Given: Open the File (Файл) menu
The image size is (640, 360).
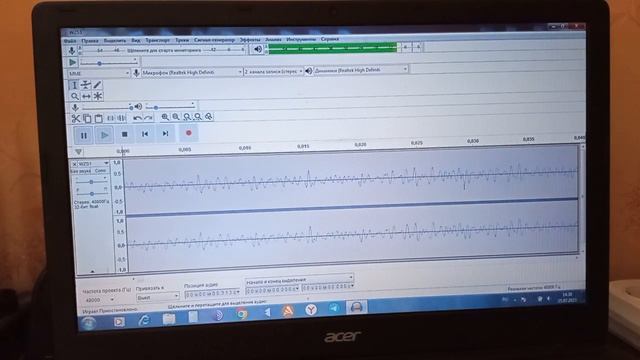Looking at the screenshot, I should point(70,41).
